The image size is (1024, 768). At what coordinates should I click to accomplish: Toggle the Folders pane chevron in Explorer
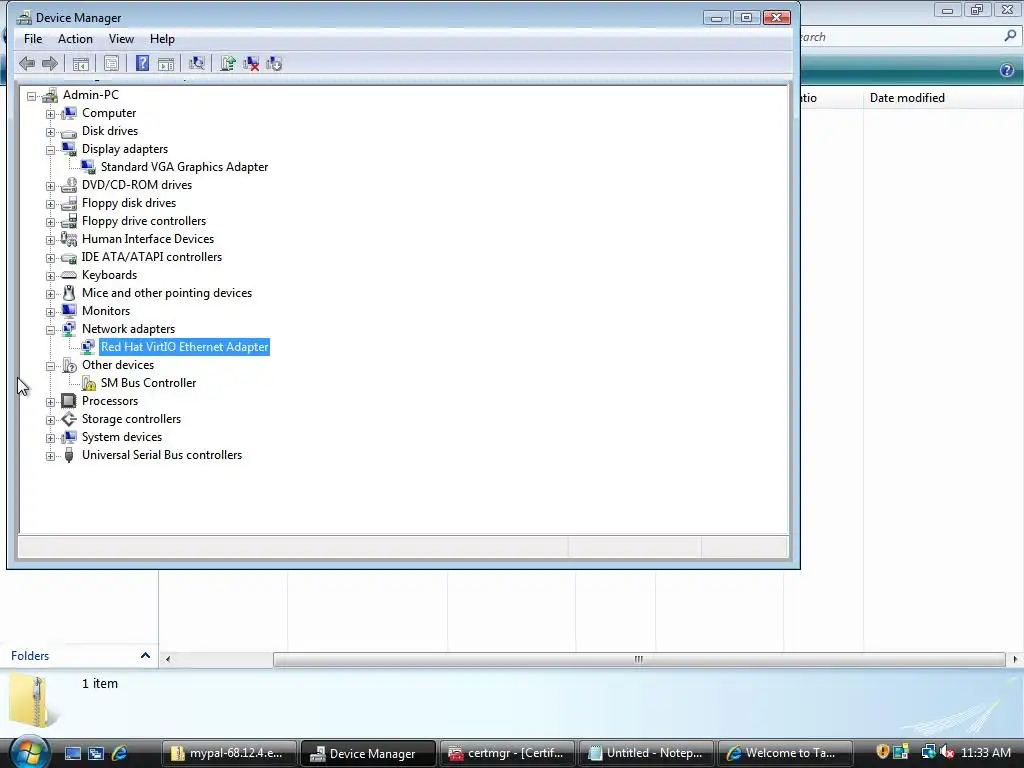click(145, 655)
